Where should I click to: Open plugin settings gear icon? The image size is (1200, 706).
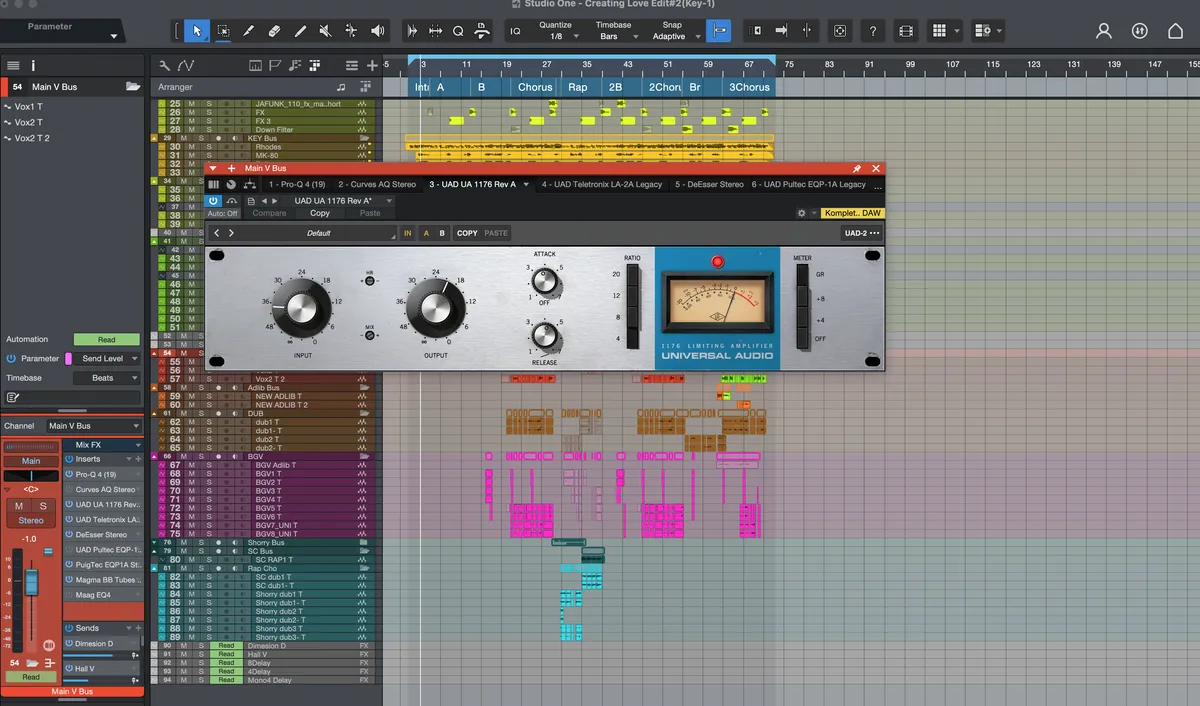coord(802,213)
